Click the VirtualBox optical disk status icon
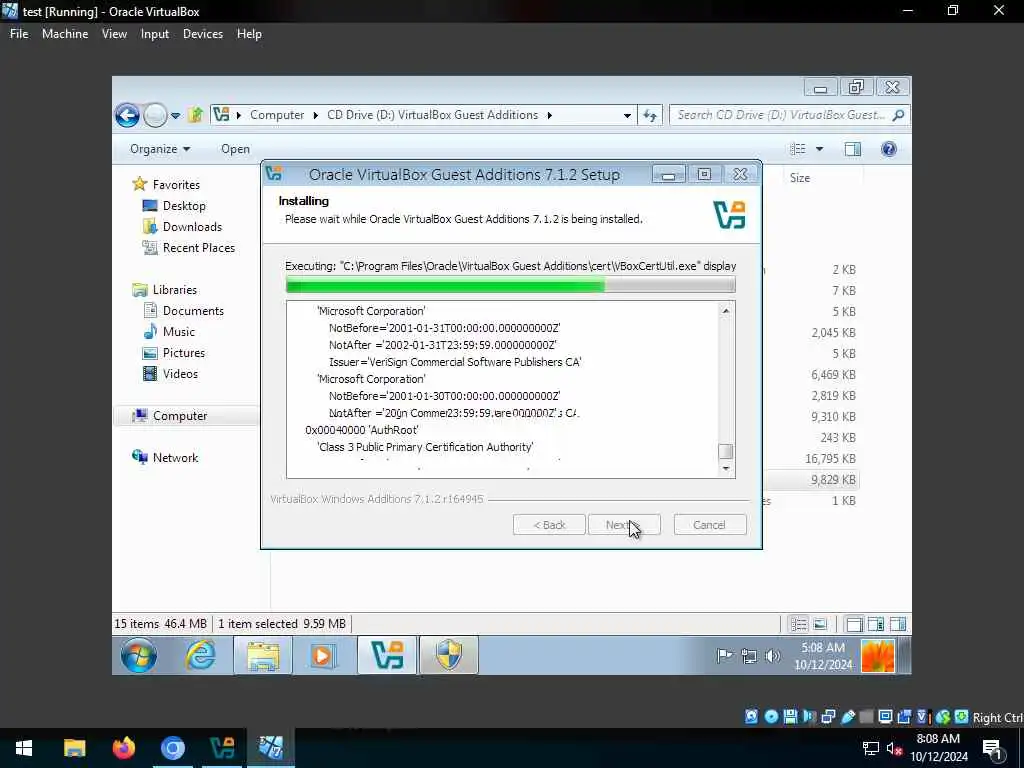This screenshot has width=1024, height=768. pos(771,717)
